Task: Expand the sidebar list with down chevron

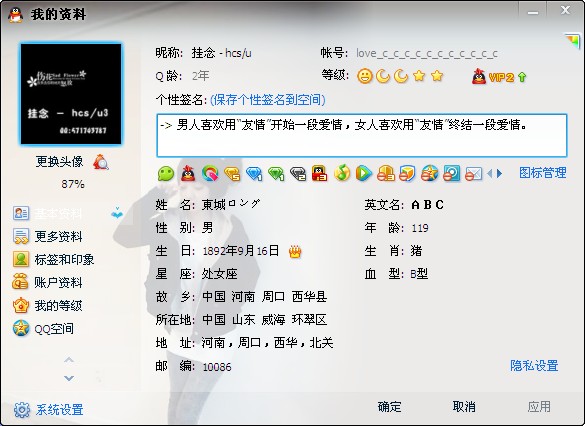Action: [69, 378]
